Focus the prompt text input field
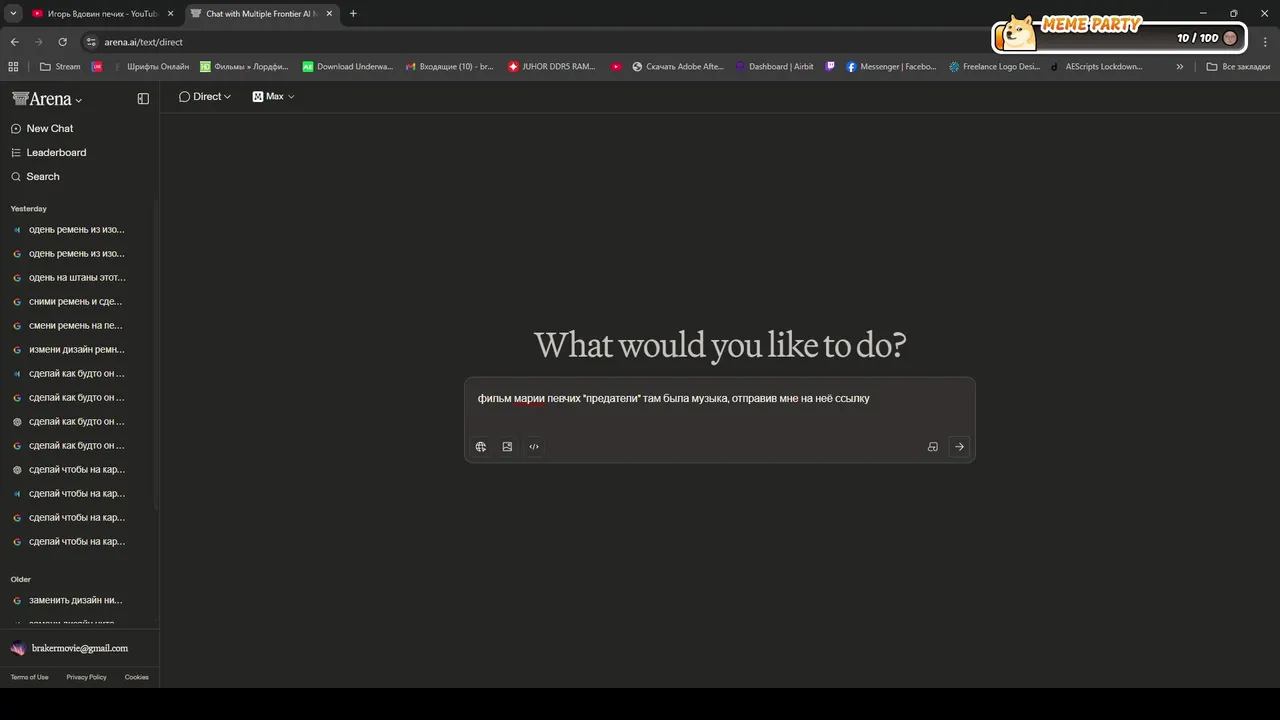This screenshot has width=1280, height=720. pyautogui.click(x=719, y=398)
